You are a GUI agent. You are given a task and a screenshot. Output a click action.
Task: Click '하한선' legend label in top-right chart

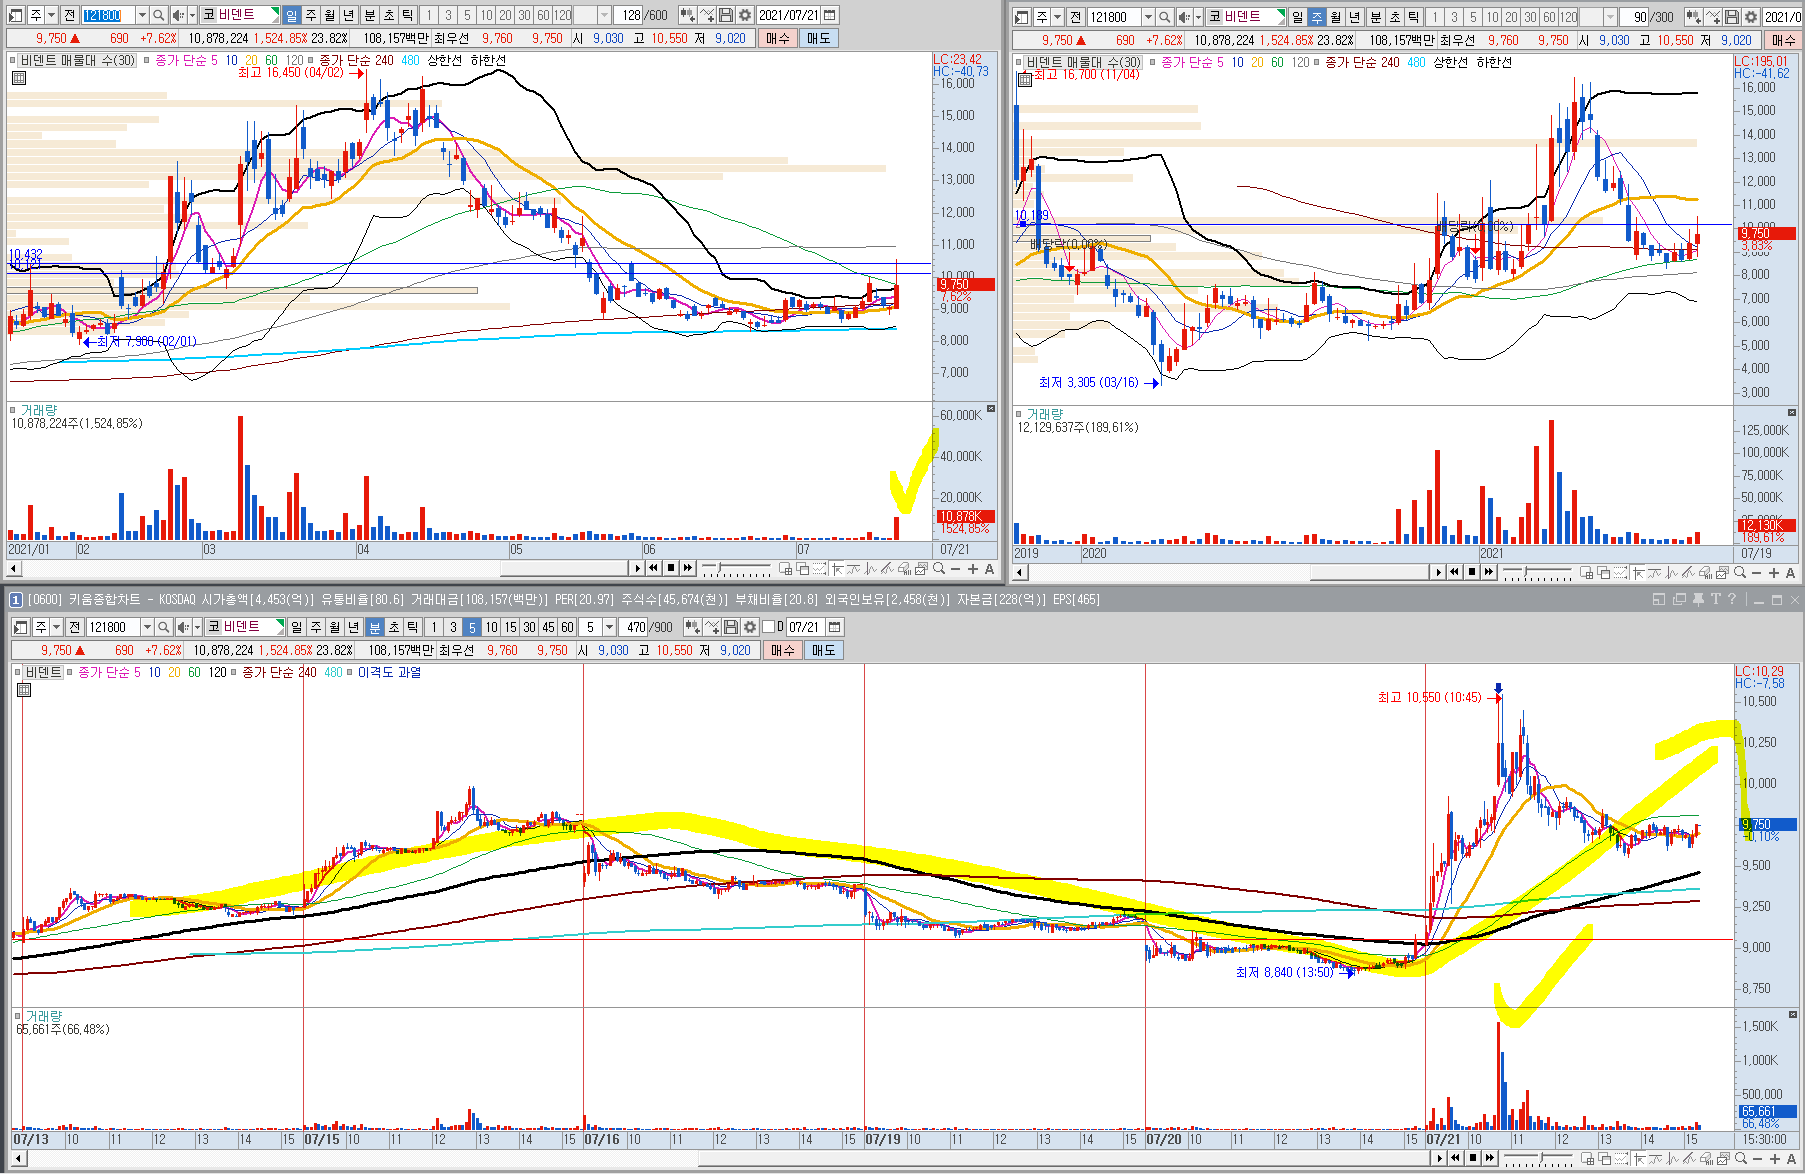(1494, 62)
